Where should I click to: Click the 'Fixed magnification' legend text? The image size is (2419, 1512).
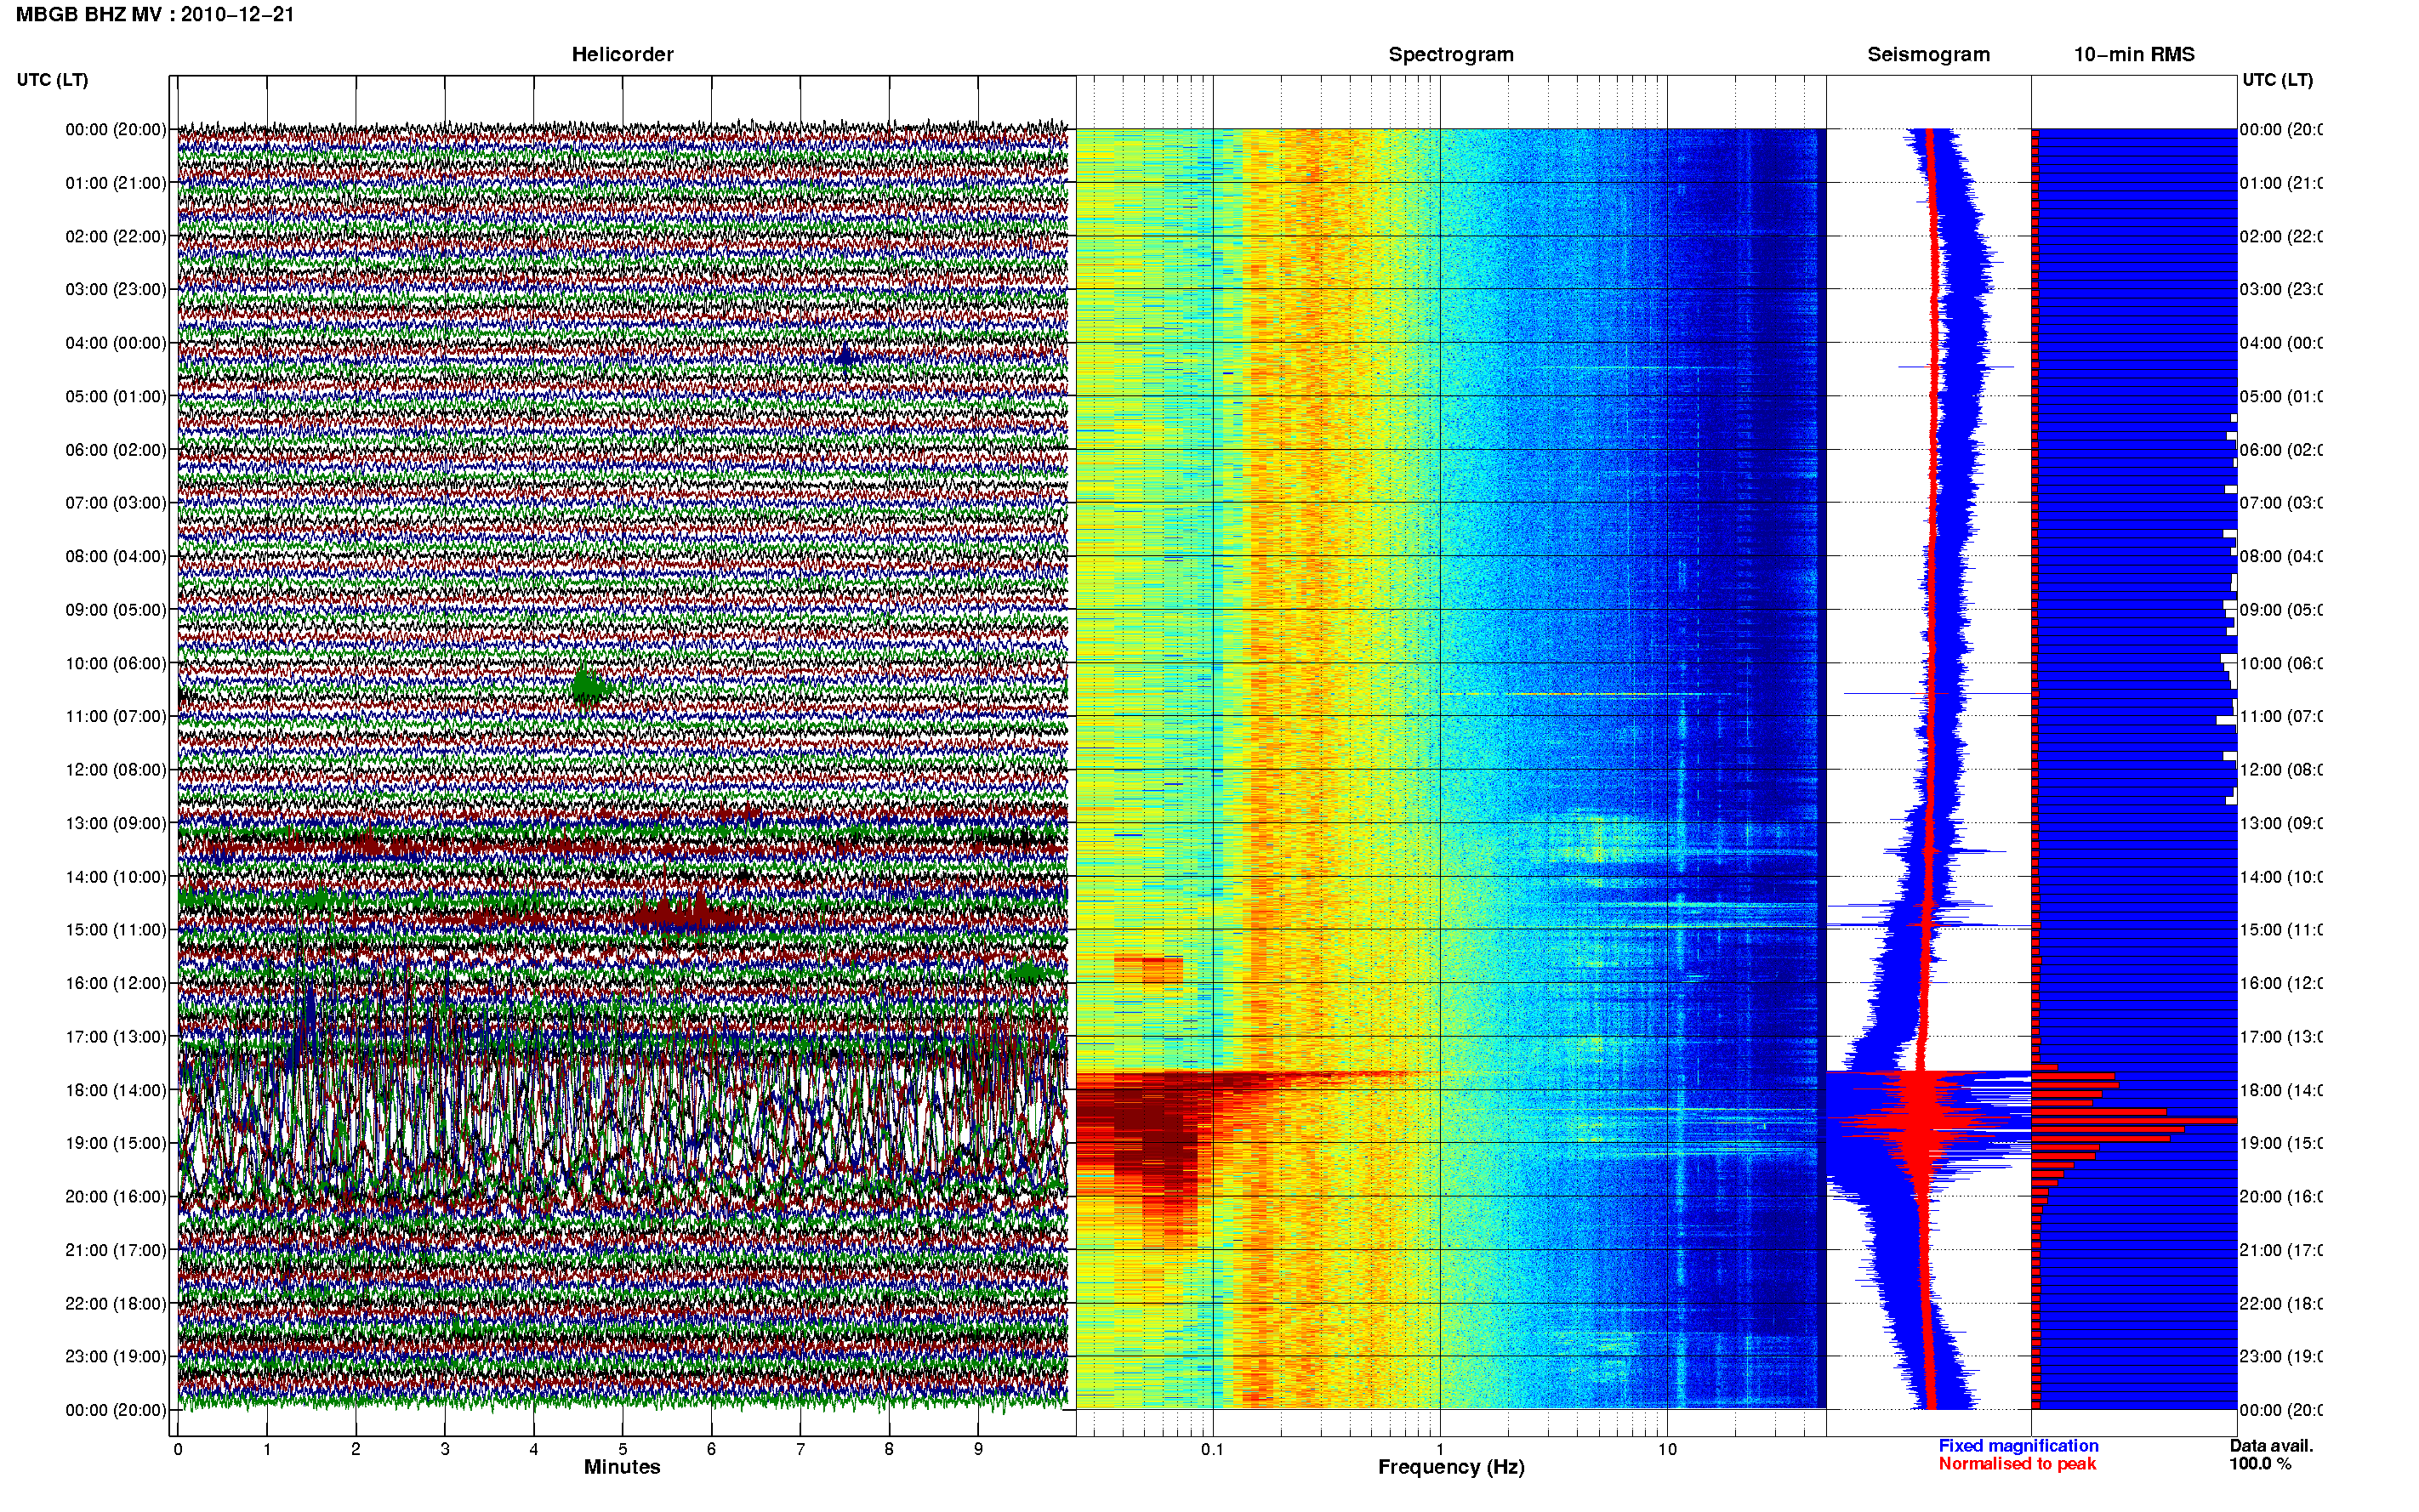[x=2018, y=1446]
